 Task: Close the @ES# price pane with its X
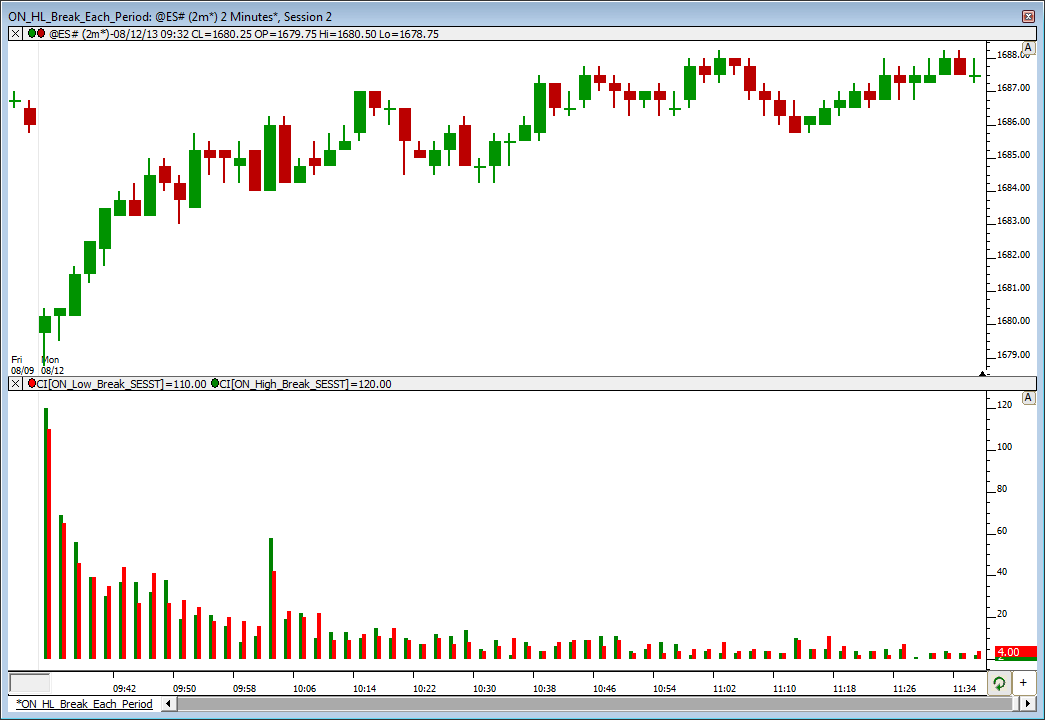(15, 34)
